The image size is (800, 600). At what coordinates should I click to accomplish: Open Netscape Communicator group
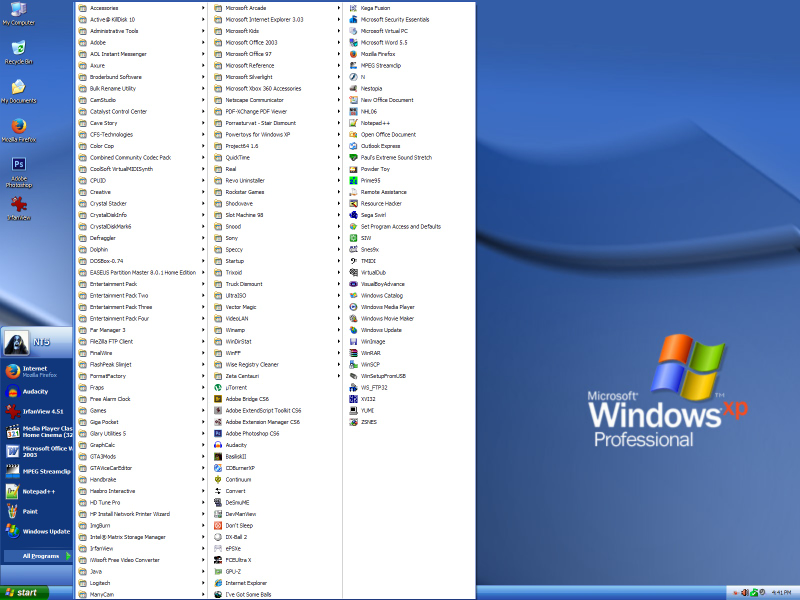(277, 100)
